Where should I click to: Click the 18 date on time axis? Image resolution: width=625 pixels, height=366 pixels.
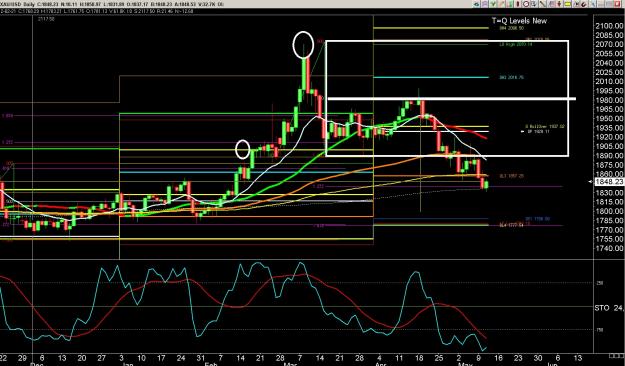419,358
